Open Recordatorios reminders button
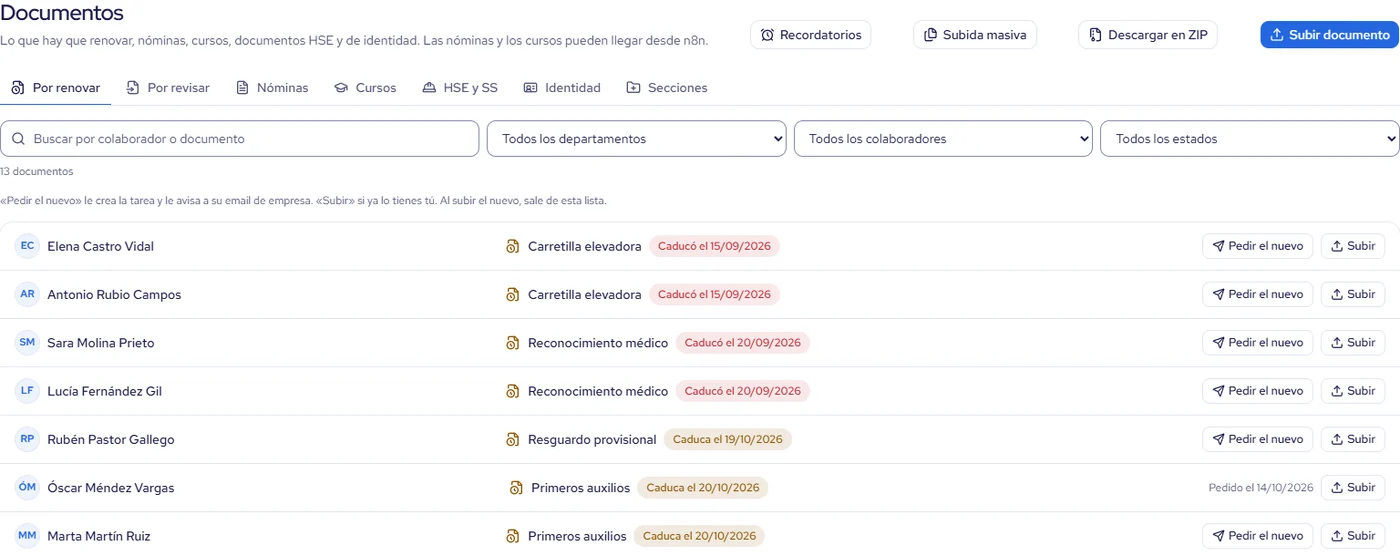 (811, 35)
